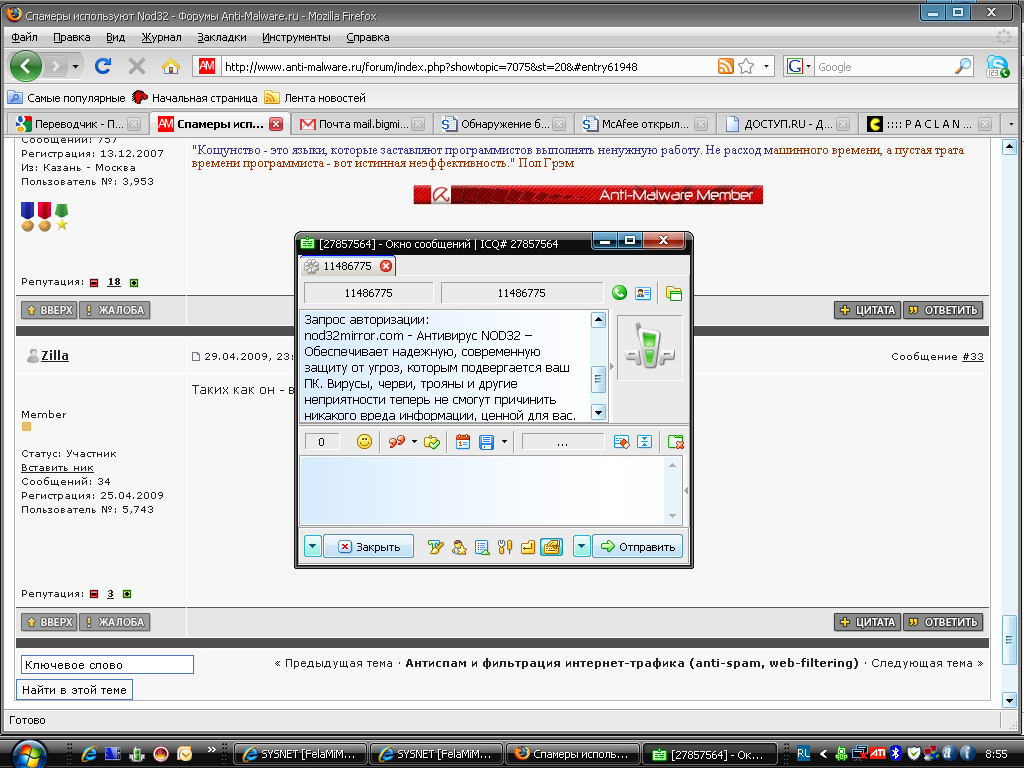Open the Инструменты menu
The width and height of the screenshot is (1024, 768).
(x=296, y=37)
